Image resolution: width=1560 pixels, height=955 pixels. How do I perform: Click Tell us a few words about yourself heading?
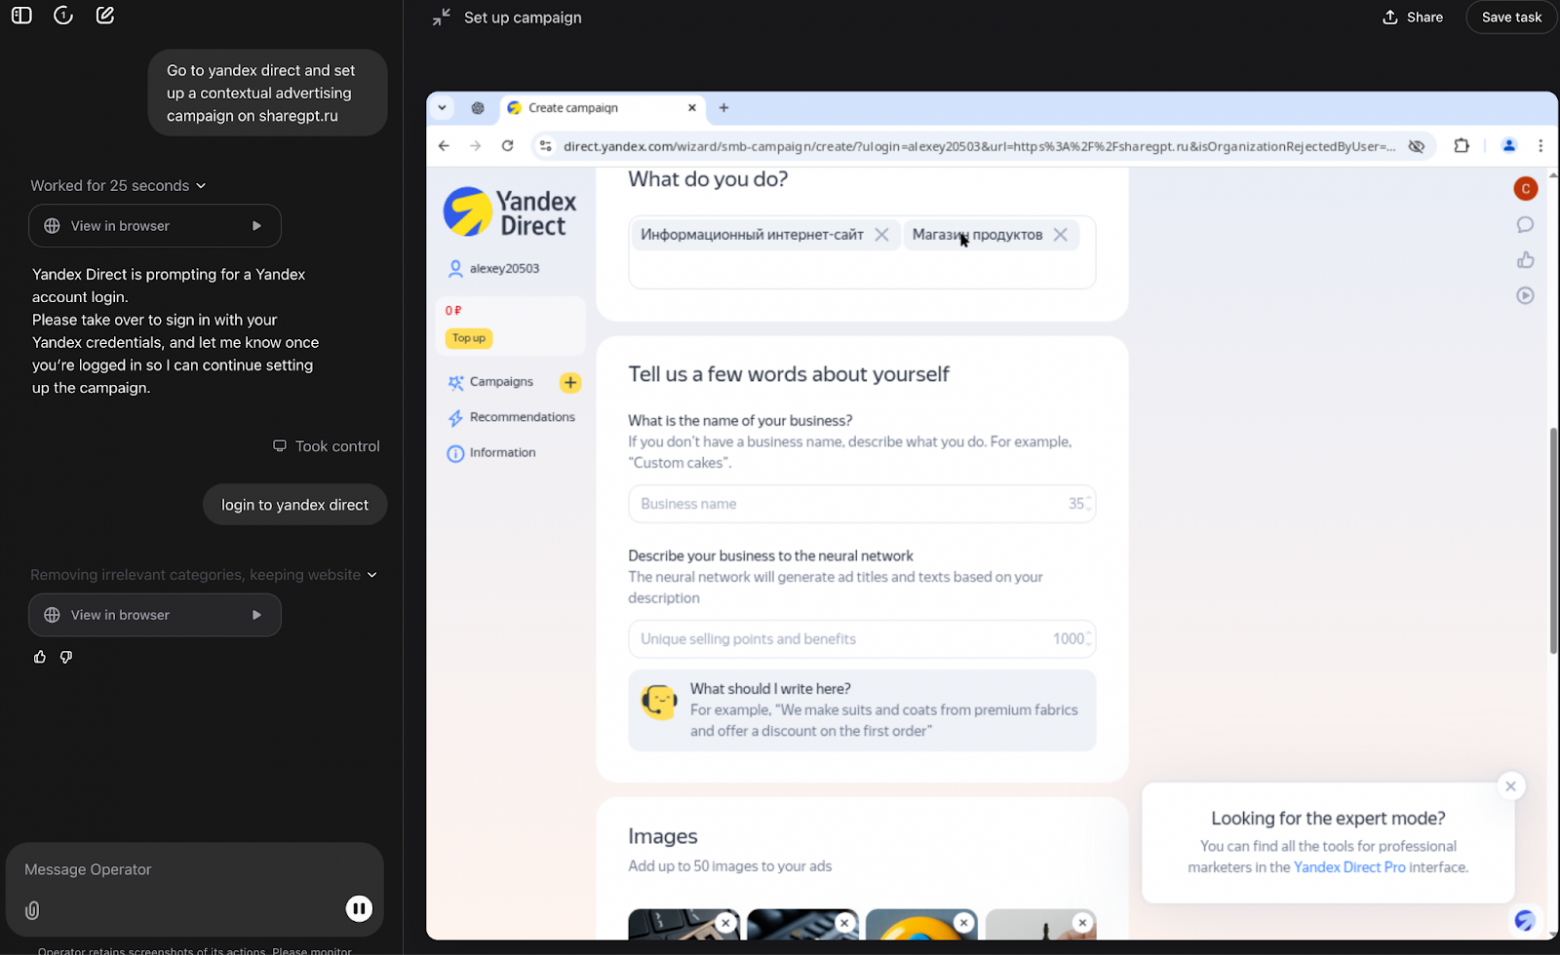tap(789, 374)
